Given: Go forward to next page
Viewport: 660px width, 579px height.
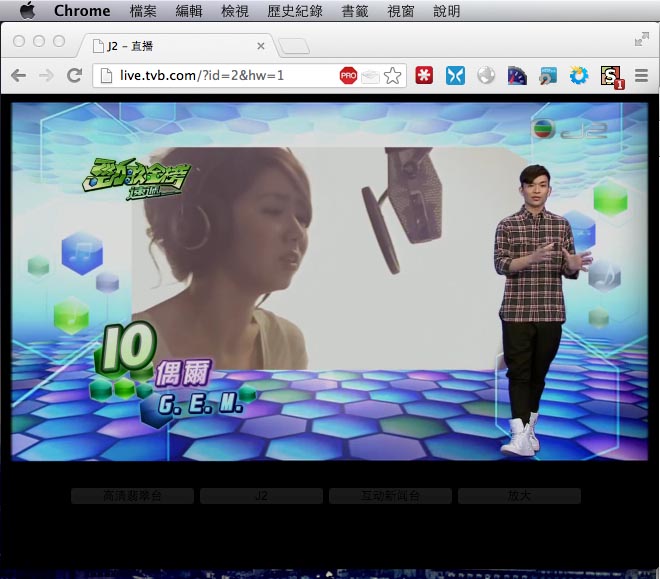Looking at the screenshot, I should [x=46, y=76].
